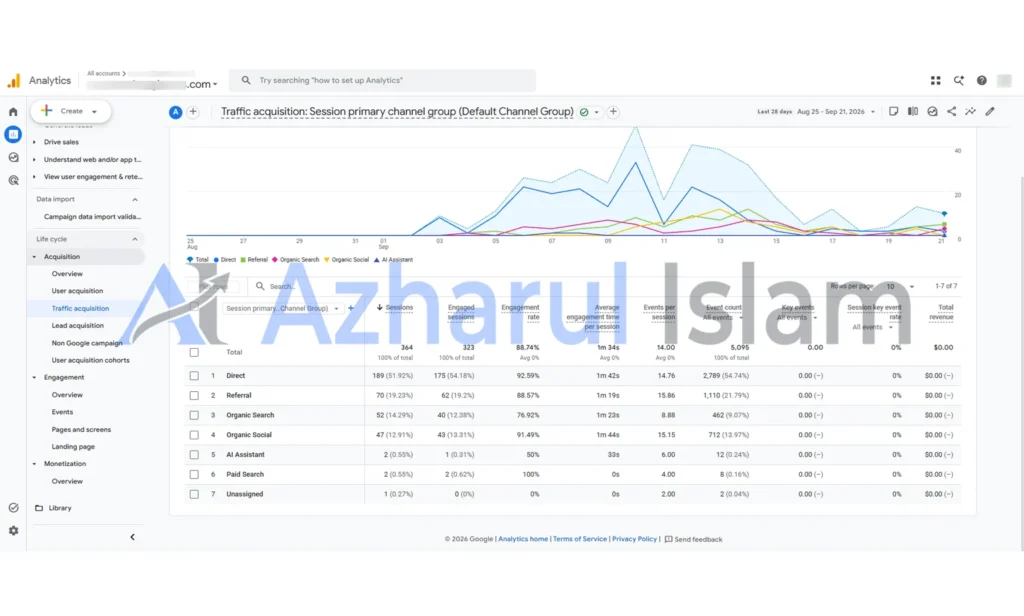Open the User acquisition report
The width and height of the screenshot is (1024, 616).
point(77,291)
